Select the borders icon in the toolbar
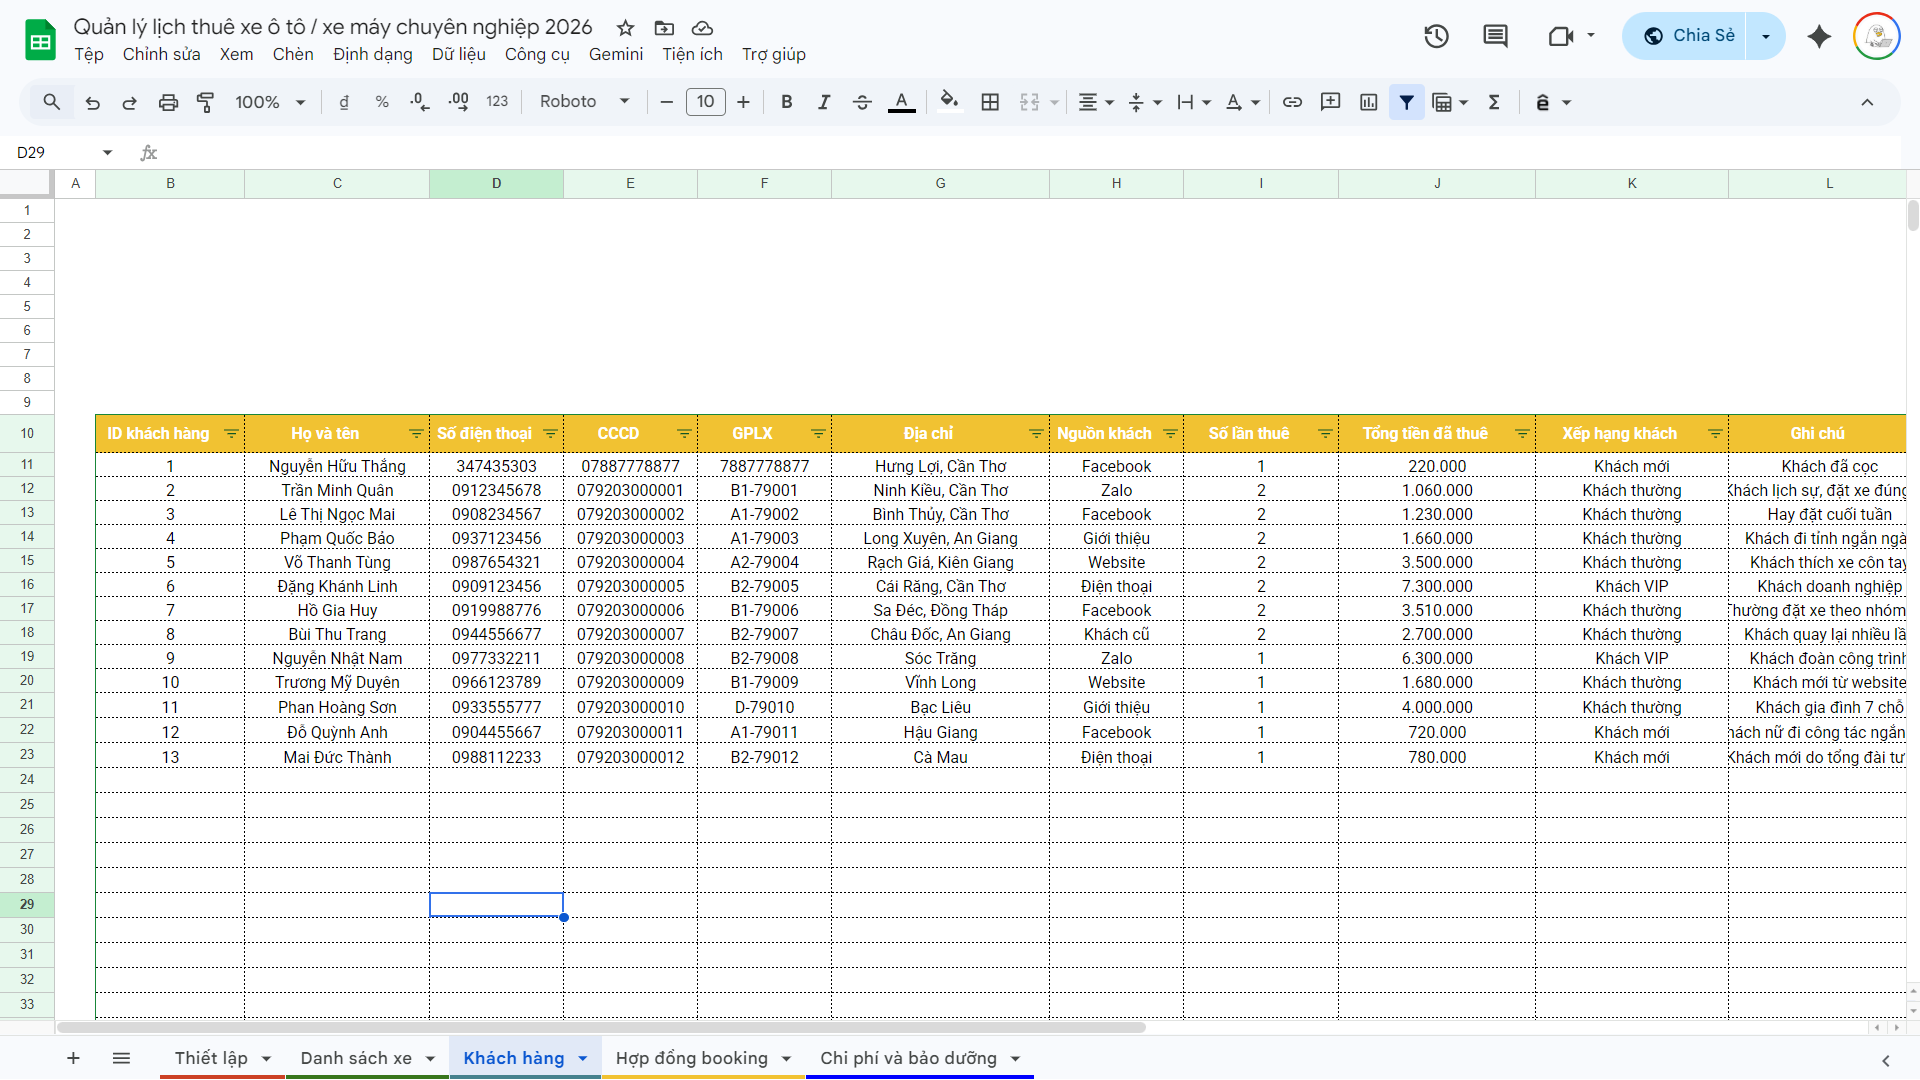Screen dimensions: 1920x1080 coord(990,102)
